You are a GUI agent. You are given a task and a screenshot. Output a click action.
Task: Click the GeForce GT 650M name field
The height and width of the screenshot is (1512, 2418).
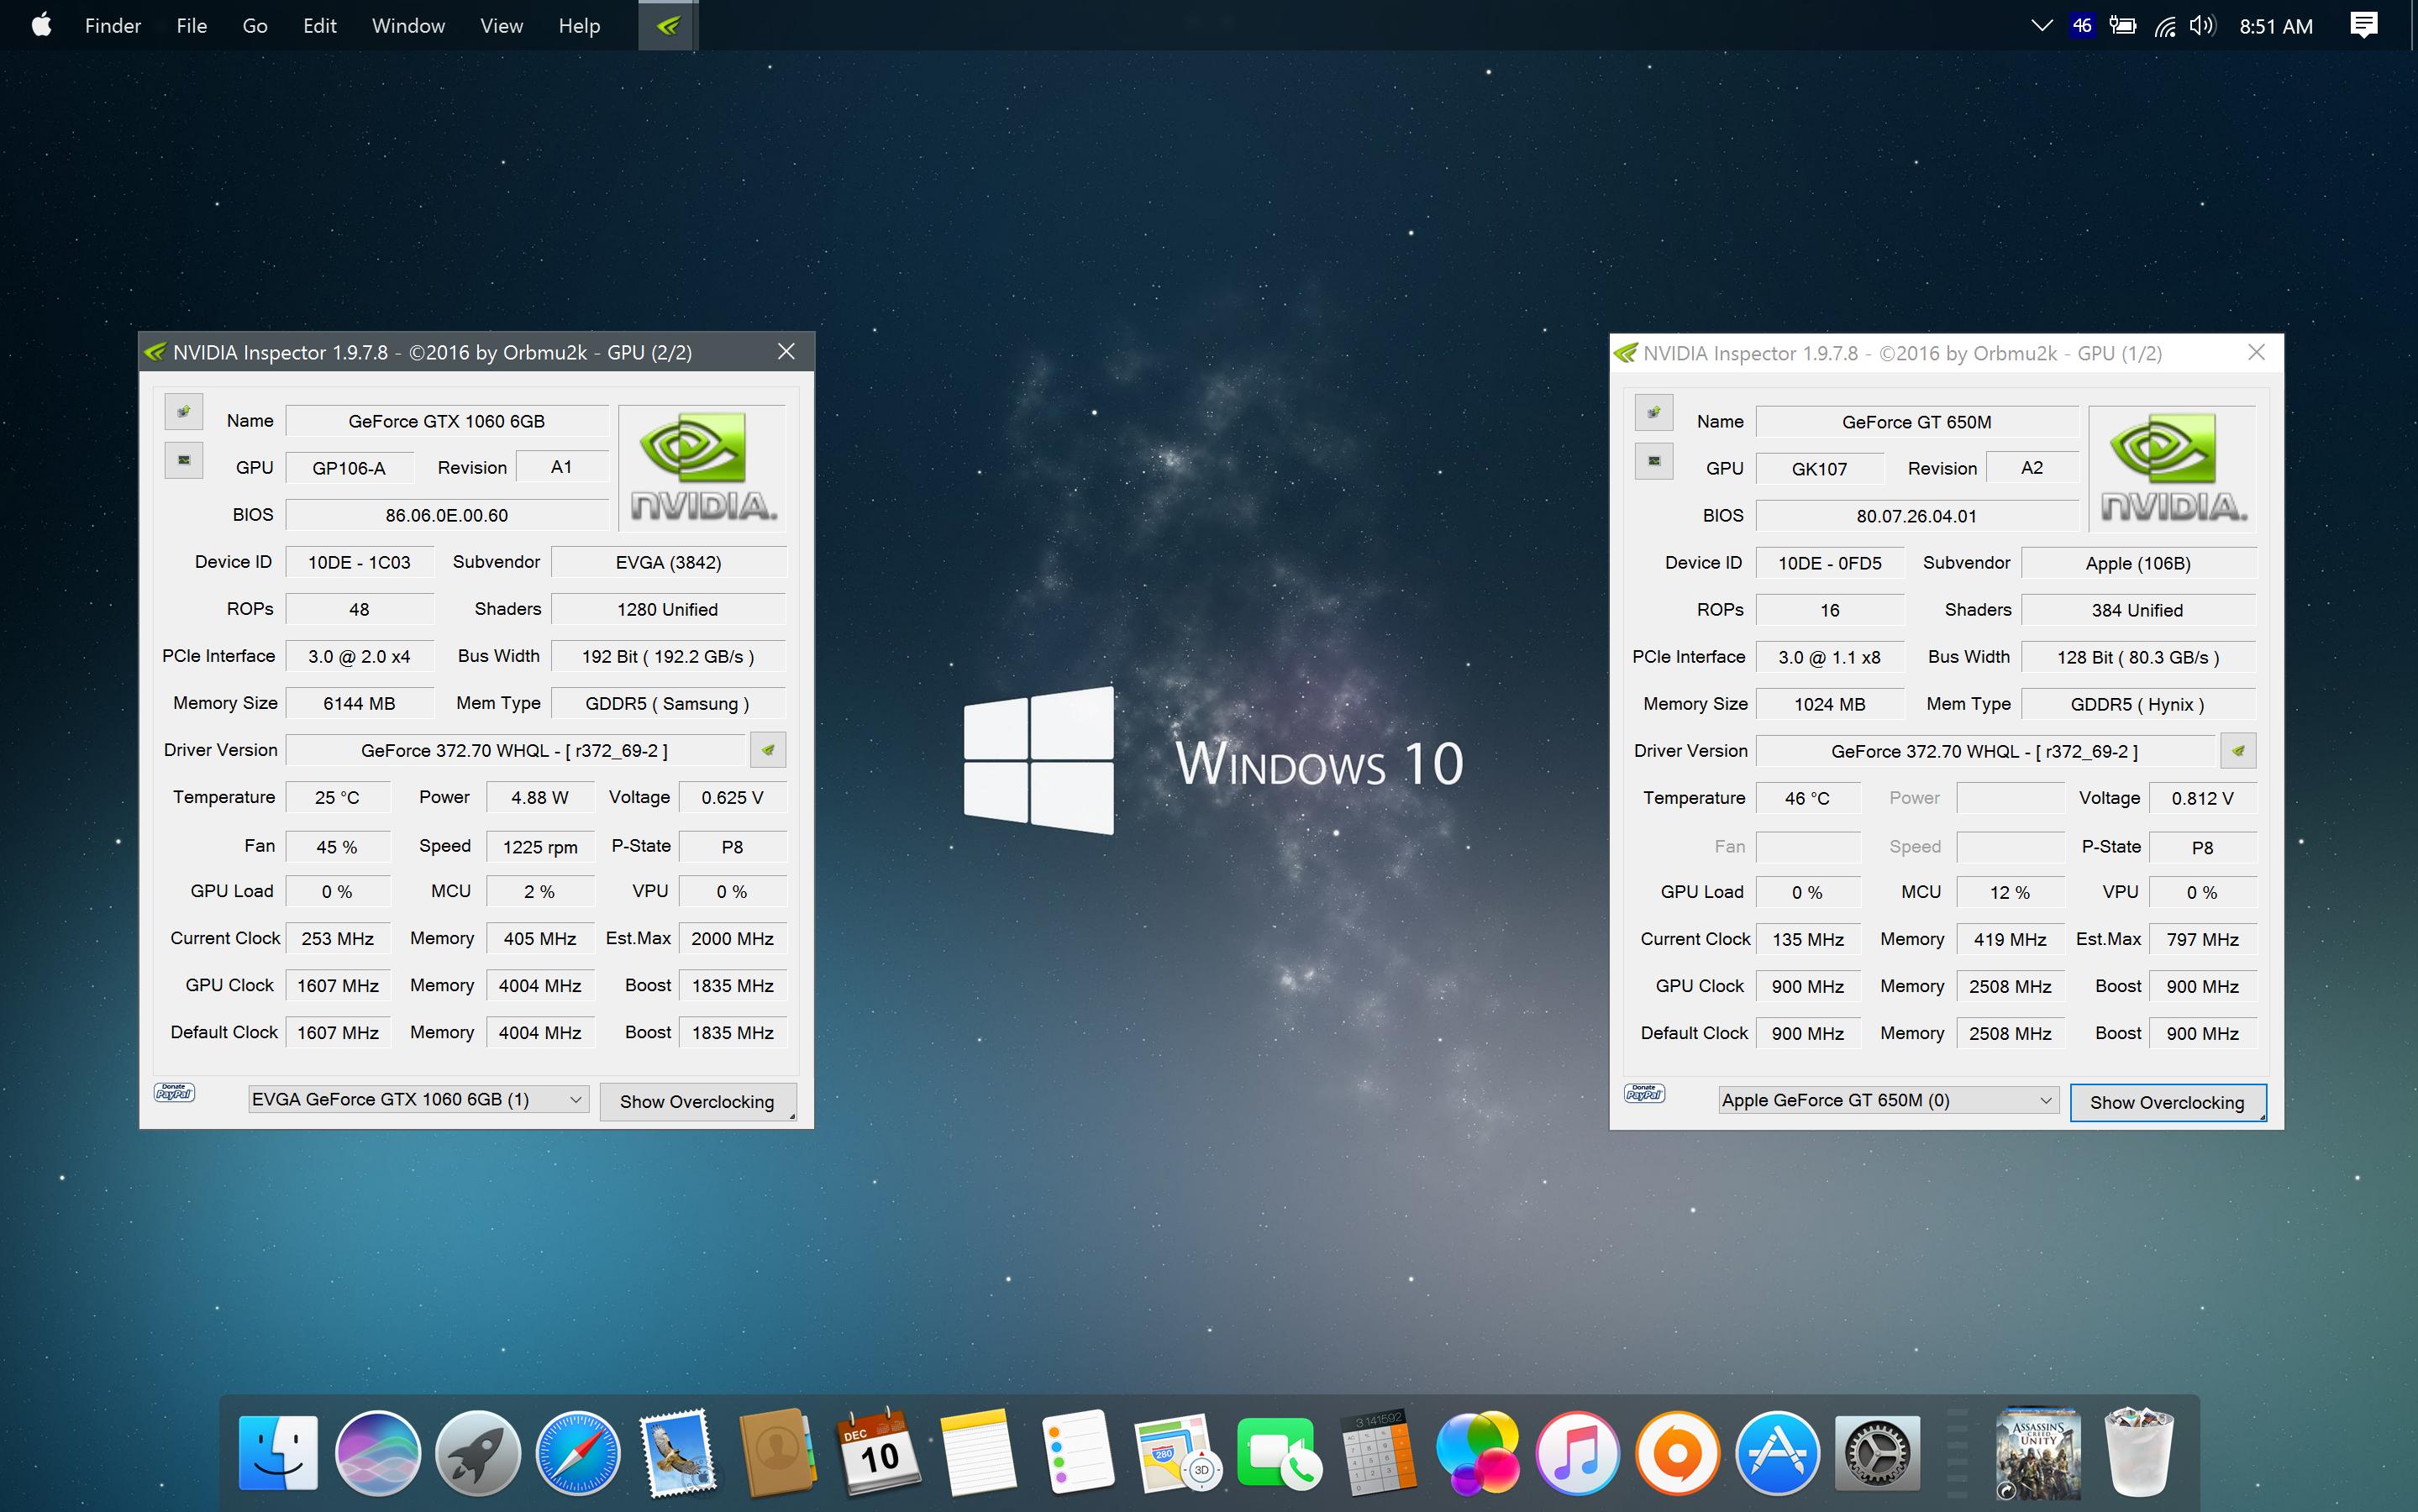pyautogui.click(x=1917, y=422)
